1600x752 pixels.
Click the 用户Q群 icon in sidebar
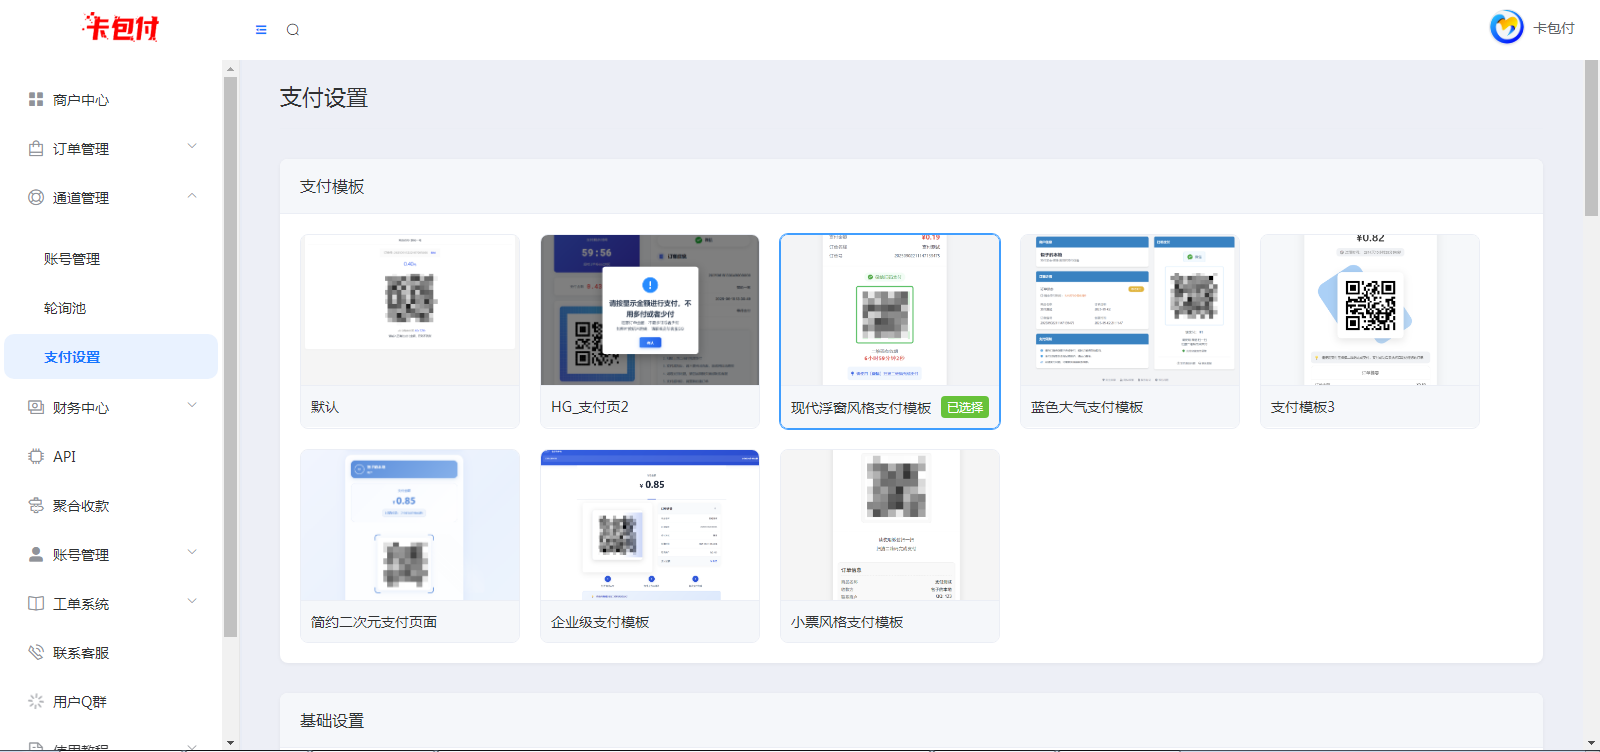(36, 701)
